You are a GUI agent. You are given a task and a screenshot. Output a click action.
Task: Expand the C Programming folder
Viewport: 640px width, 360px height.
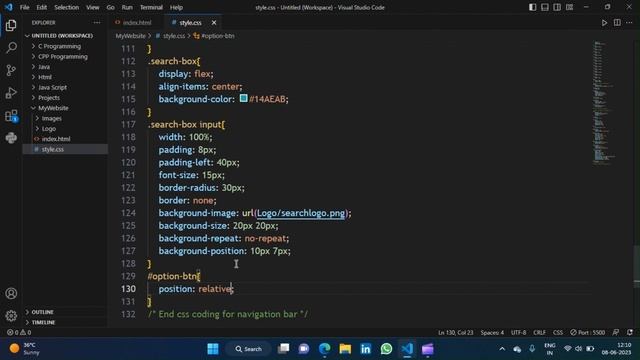point(59,47)
